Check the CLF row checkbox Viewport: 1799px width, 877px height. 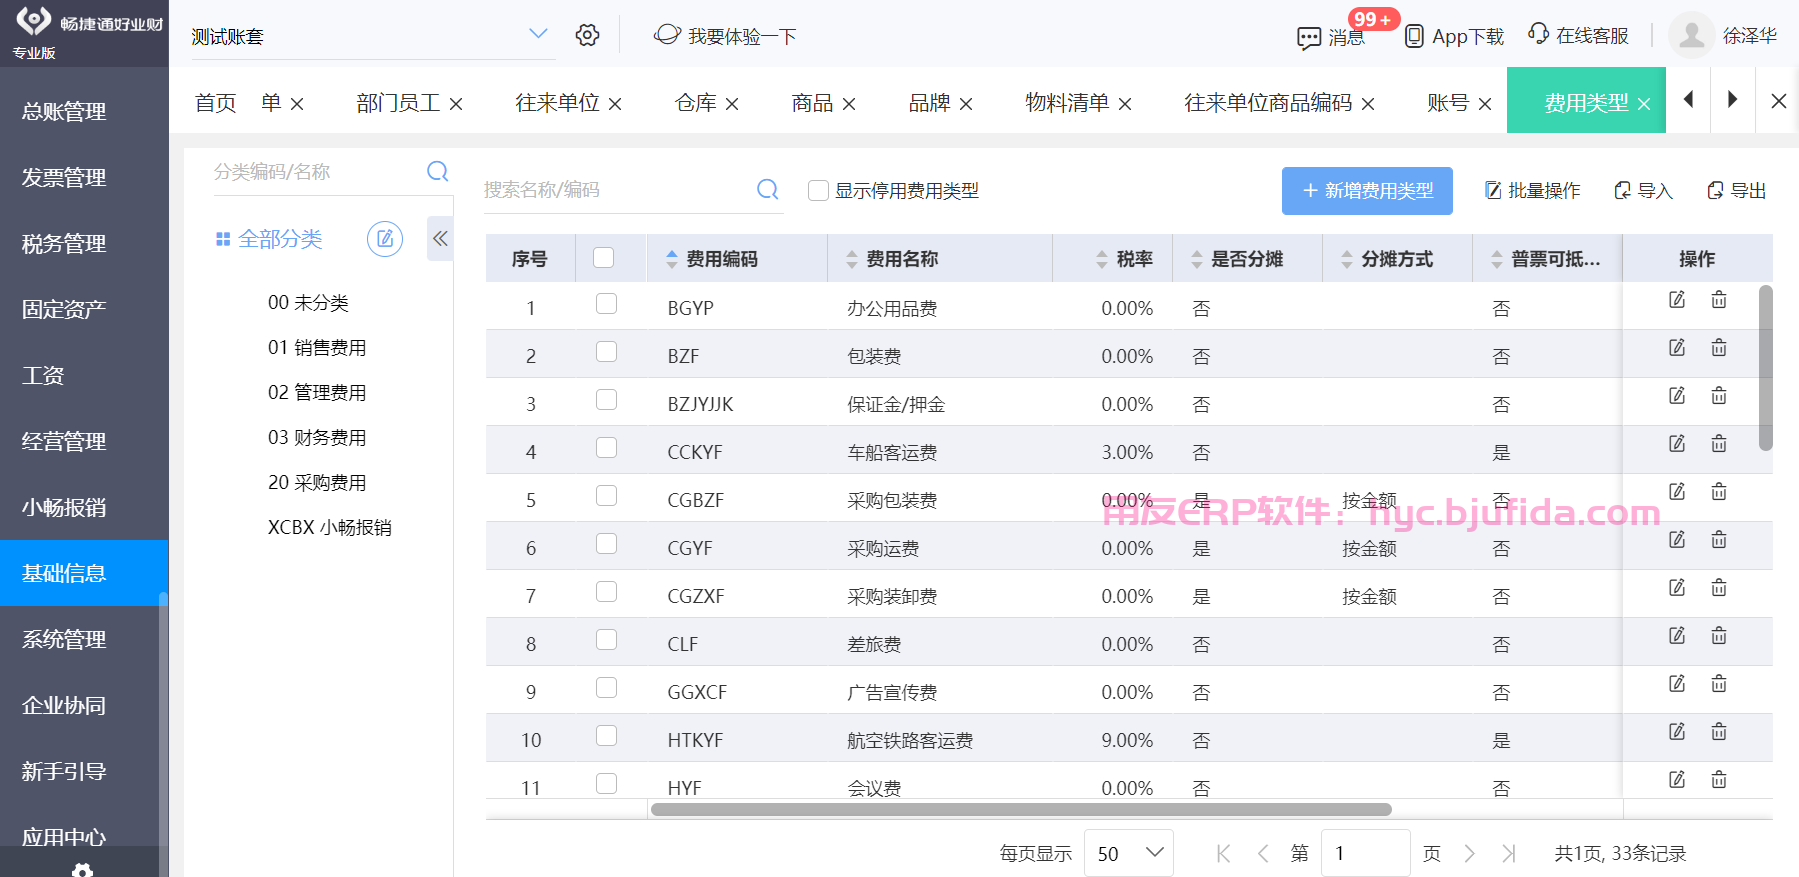[x=606, y=639]
